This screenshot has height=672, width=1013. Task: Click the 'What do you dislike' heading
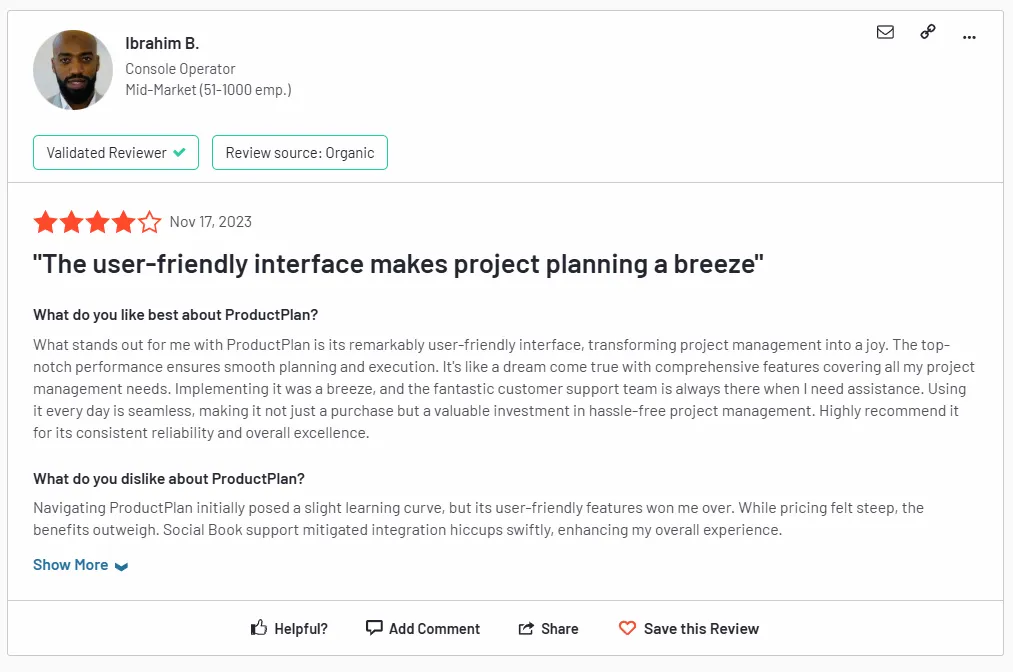click(x=169, y=479)
